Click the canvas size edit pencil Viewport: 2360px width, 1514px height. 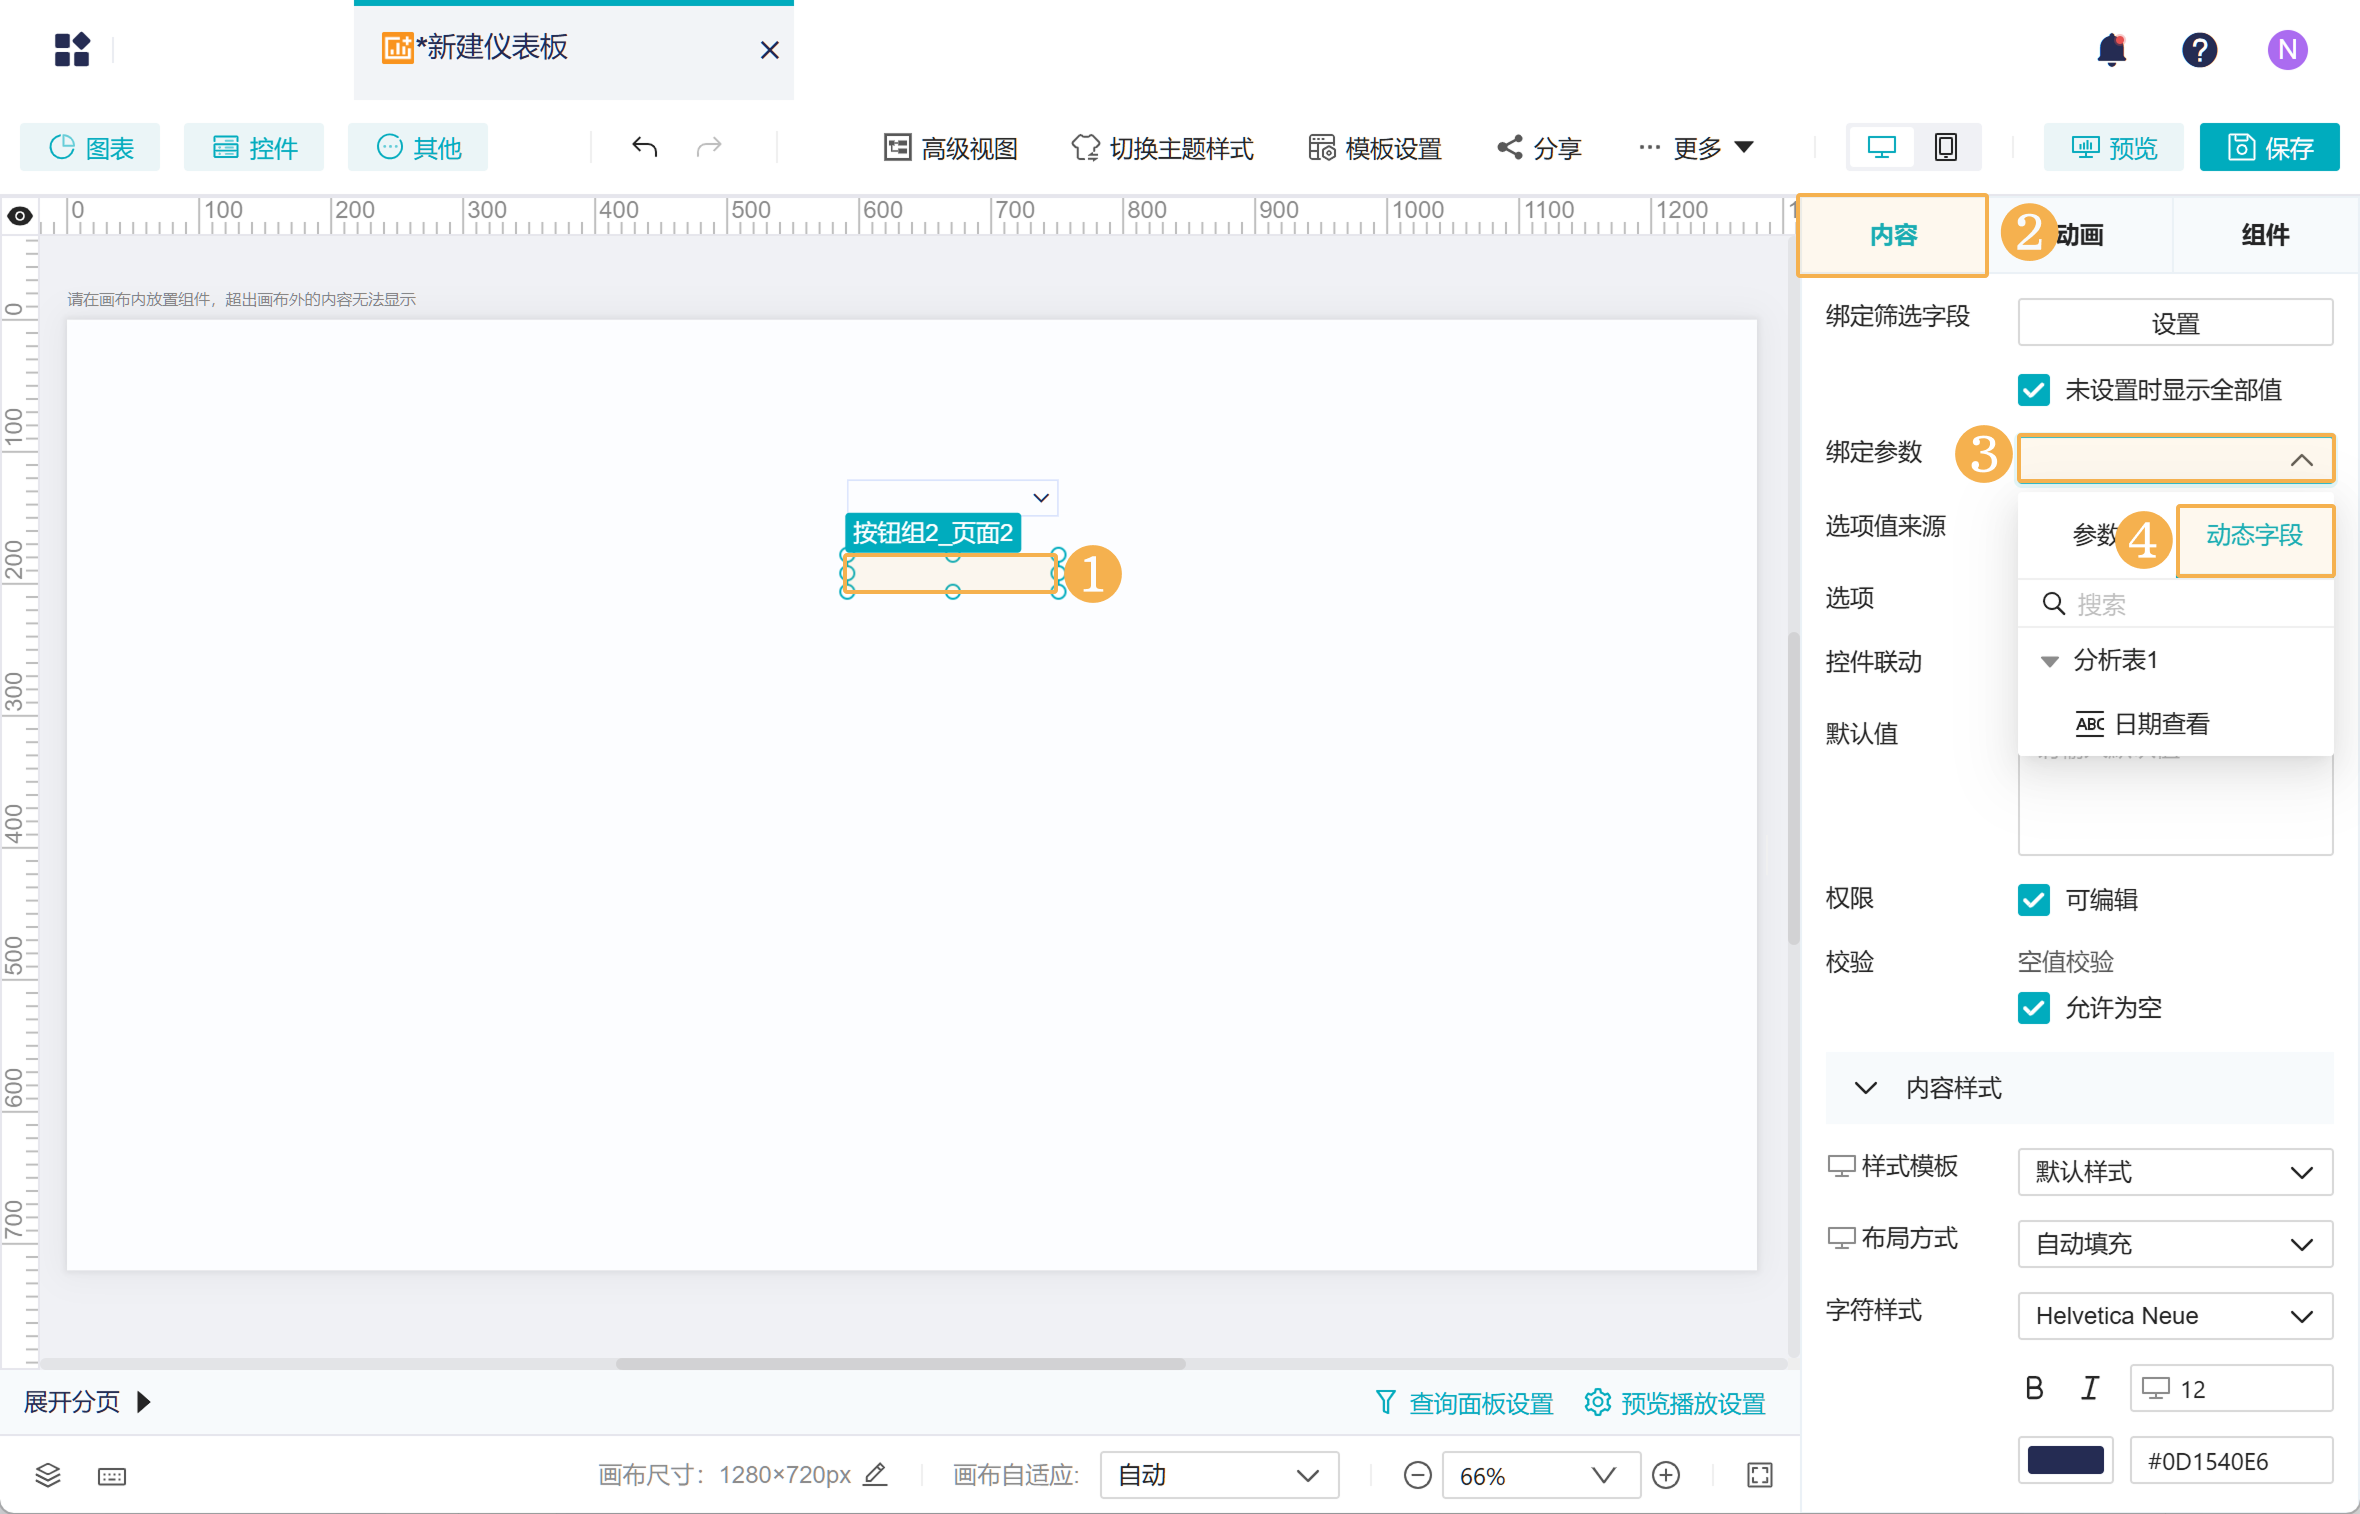click(875, 1474)
